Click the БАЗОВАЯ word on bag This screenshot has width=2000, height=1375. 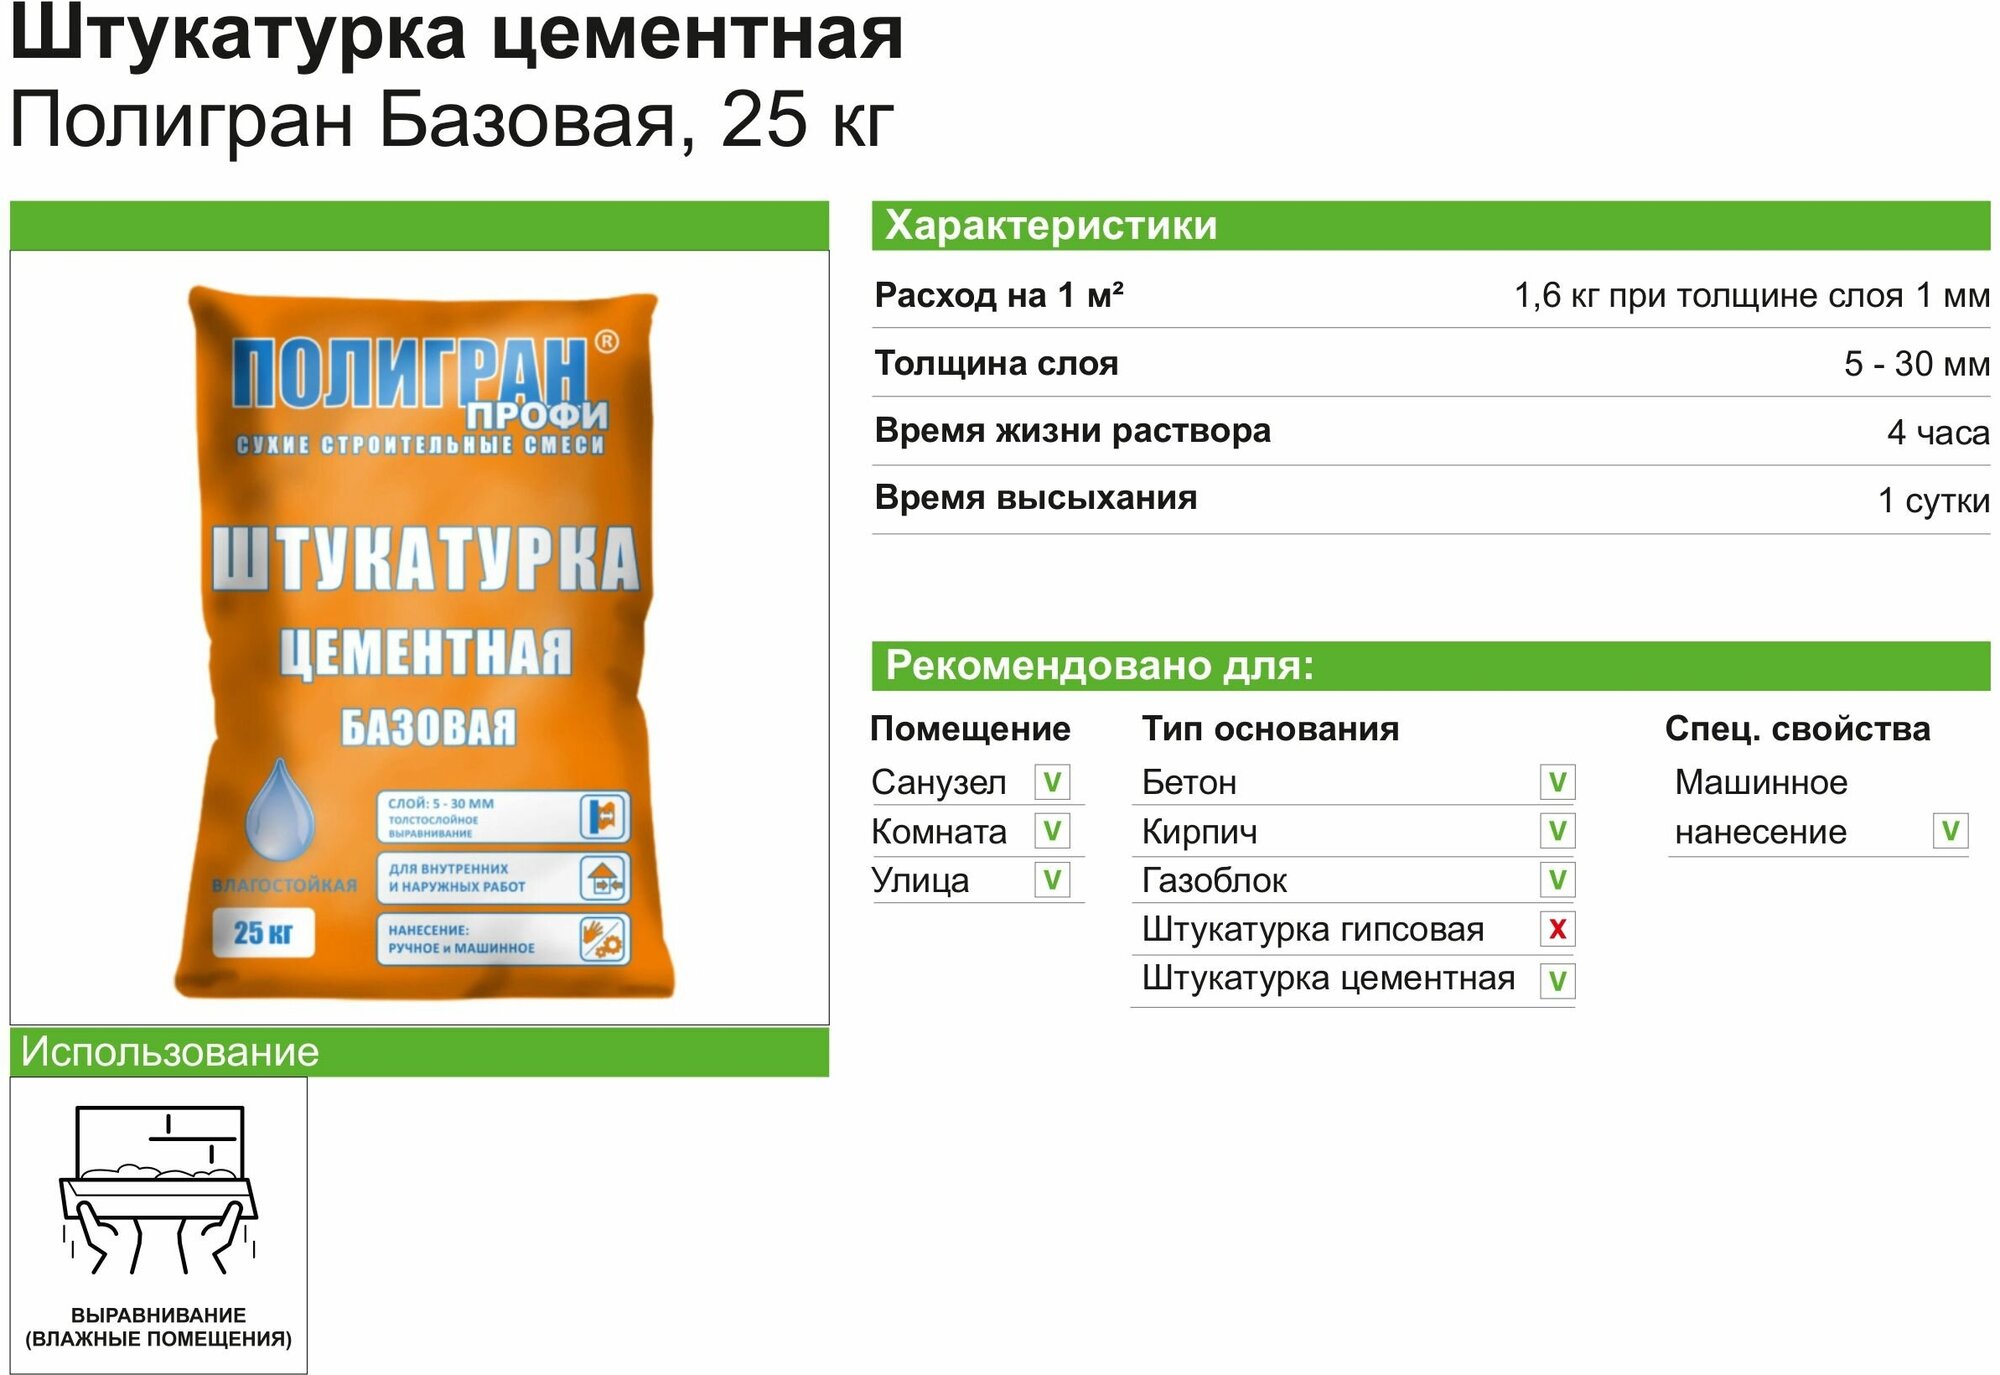[429, 728]
